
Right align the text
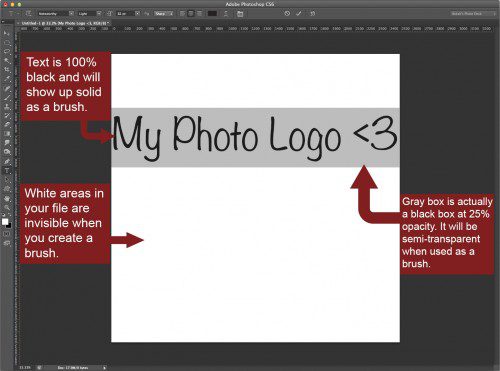199,14
